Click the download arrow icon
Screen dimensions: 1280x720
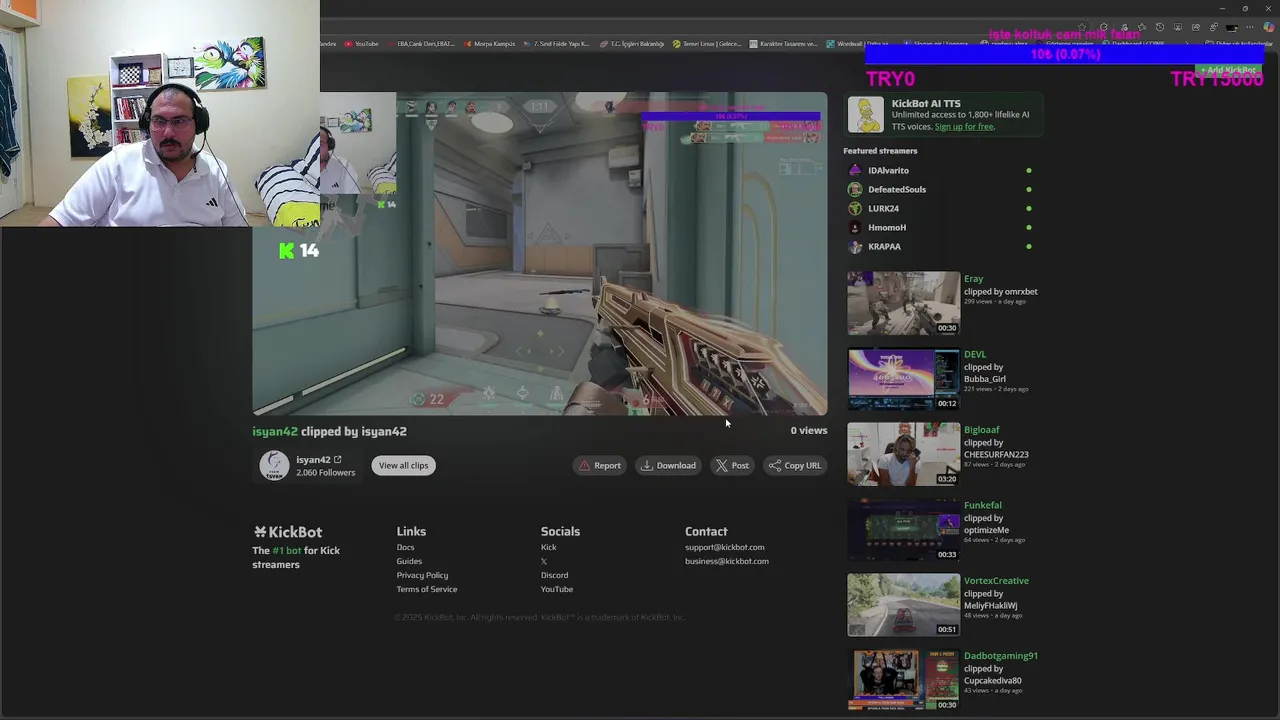click(x=647, y=465)
